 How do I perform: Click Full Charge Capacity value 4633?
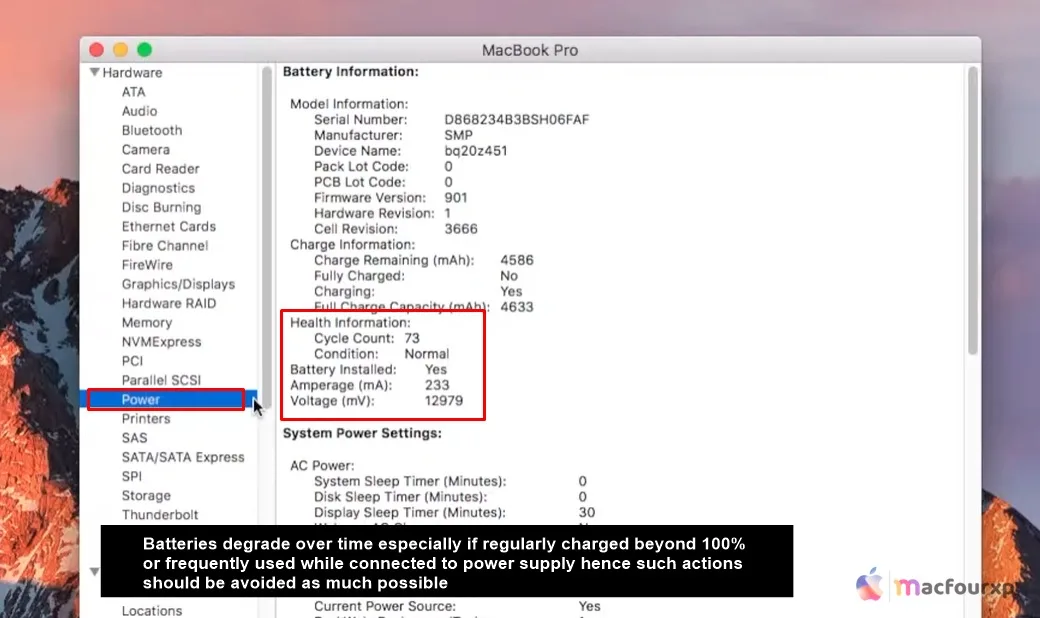coord(517,307)
